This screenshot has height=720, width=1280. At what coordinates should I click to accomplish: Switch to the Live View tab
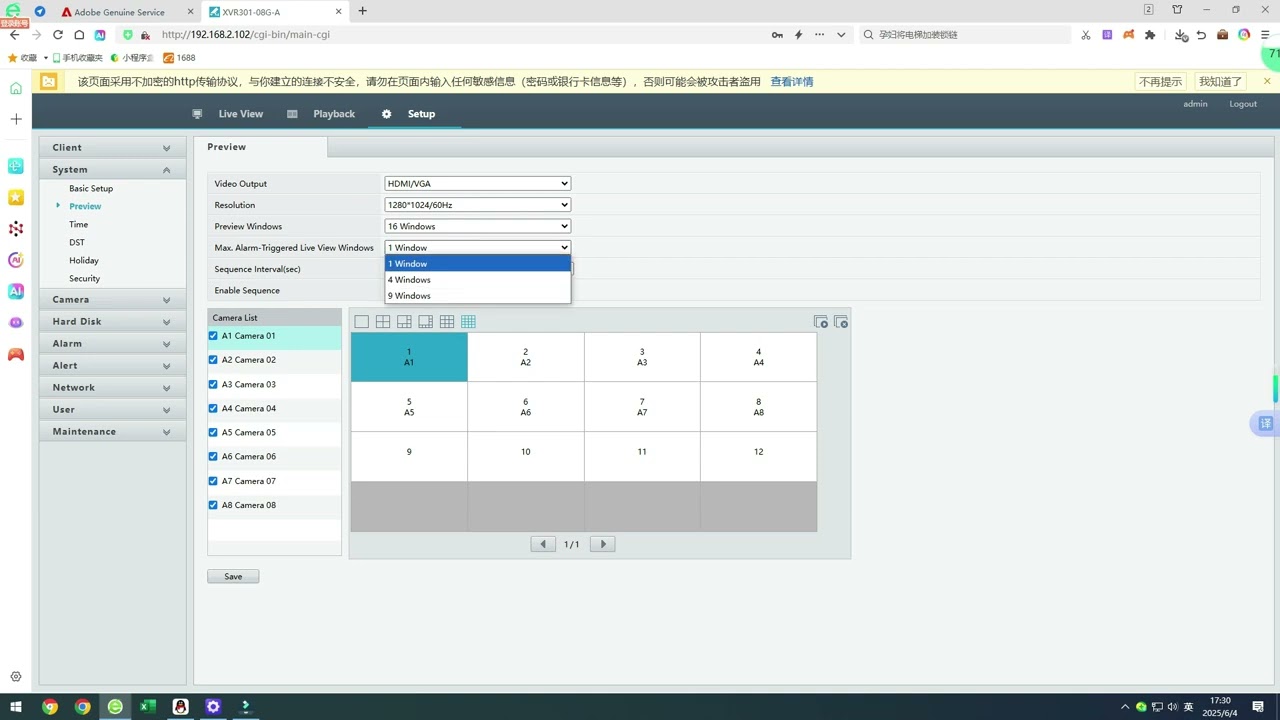(x=240, y=114)
